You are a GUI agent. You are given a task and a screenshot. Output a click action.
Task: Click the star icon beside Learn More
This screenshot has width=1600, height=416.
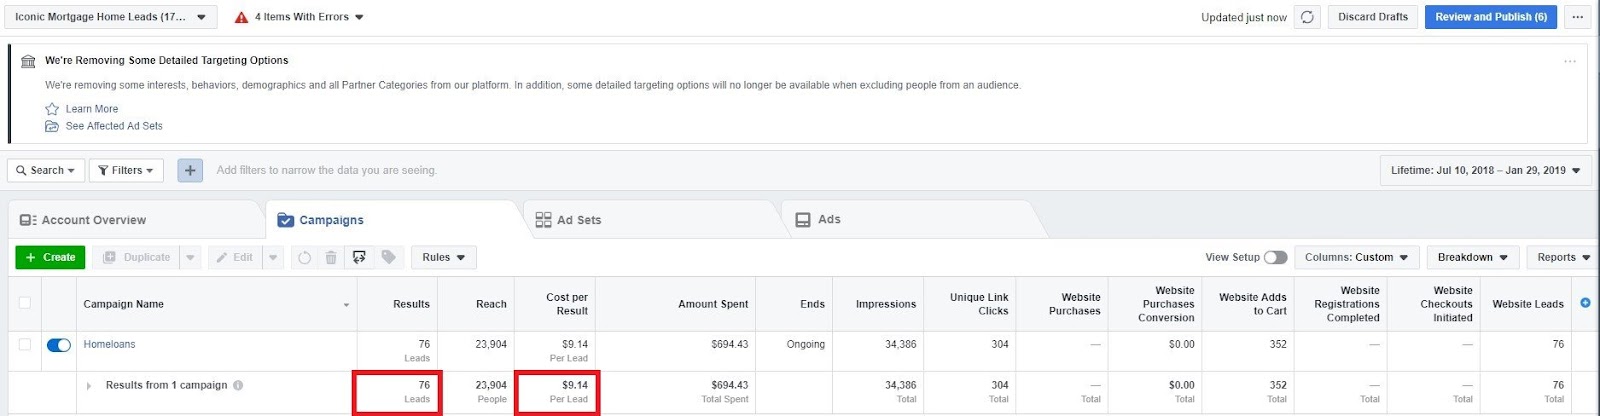(x=52, y=109)
